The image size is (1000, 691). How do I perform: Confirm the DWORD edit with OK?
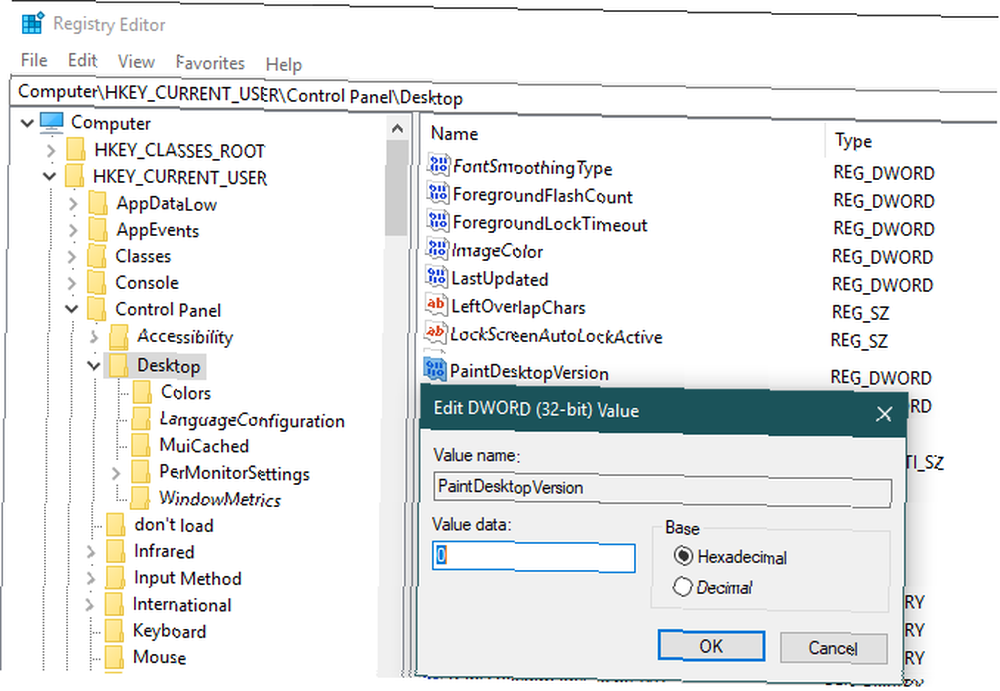711,646
